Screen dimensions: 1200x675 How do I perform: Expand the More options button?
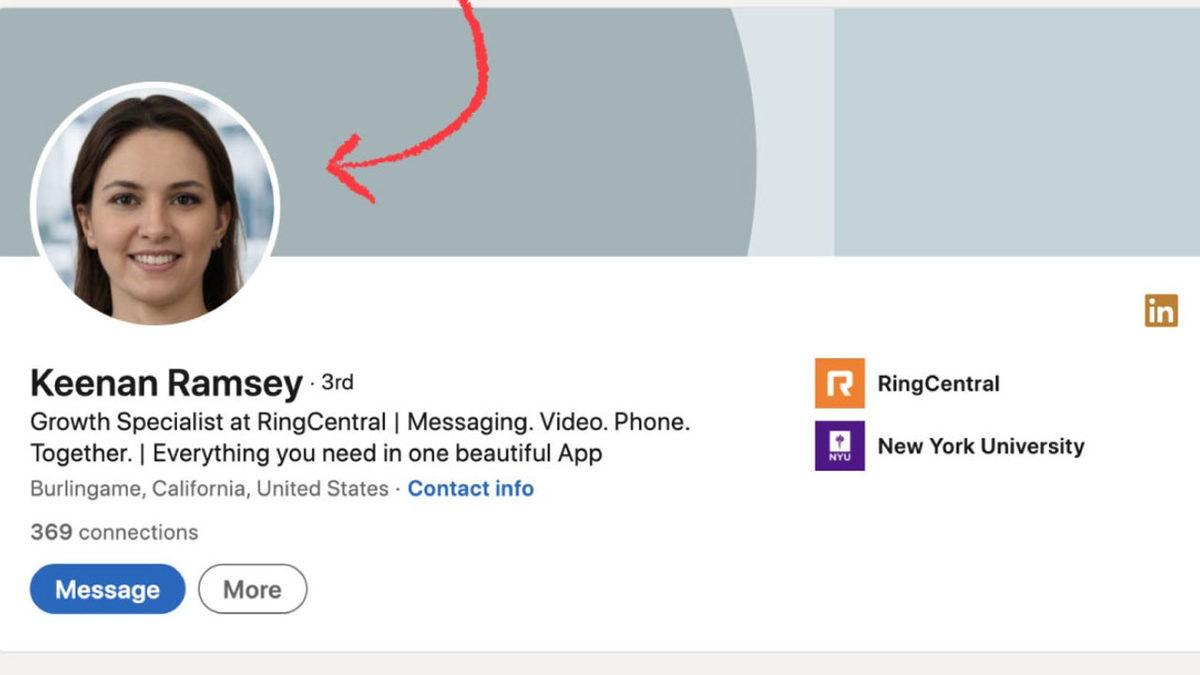coord(252,589)
